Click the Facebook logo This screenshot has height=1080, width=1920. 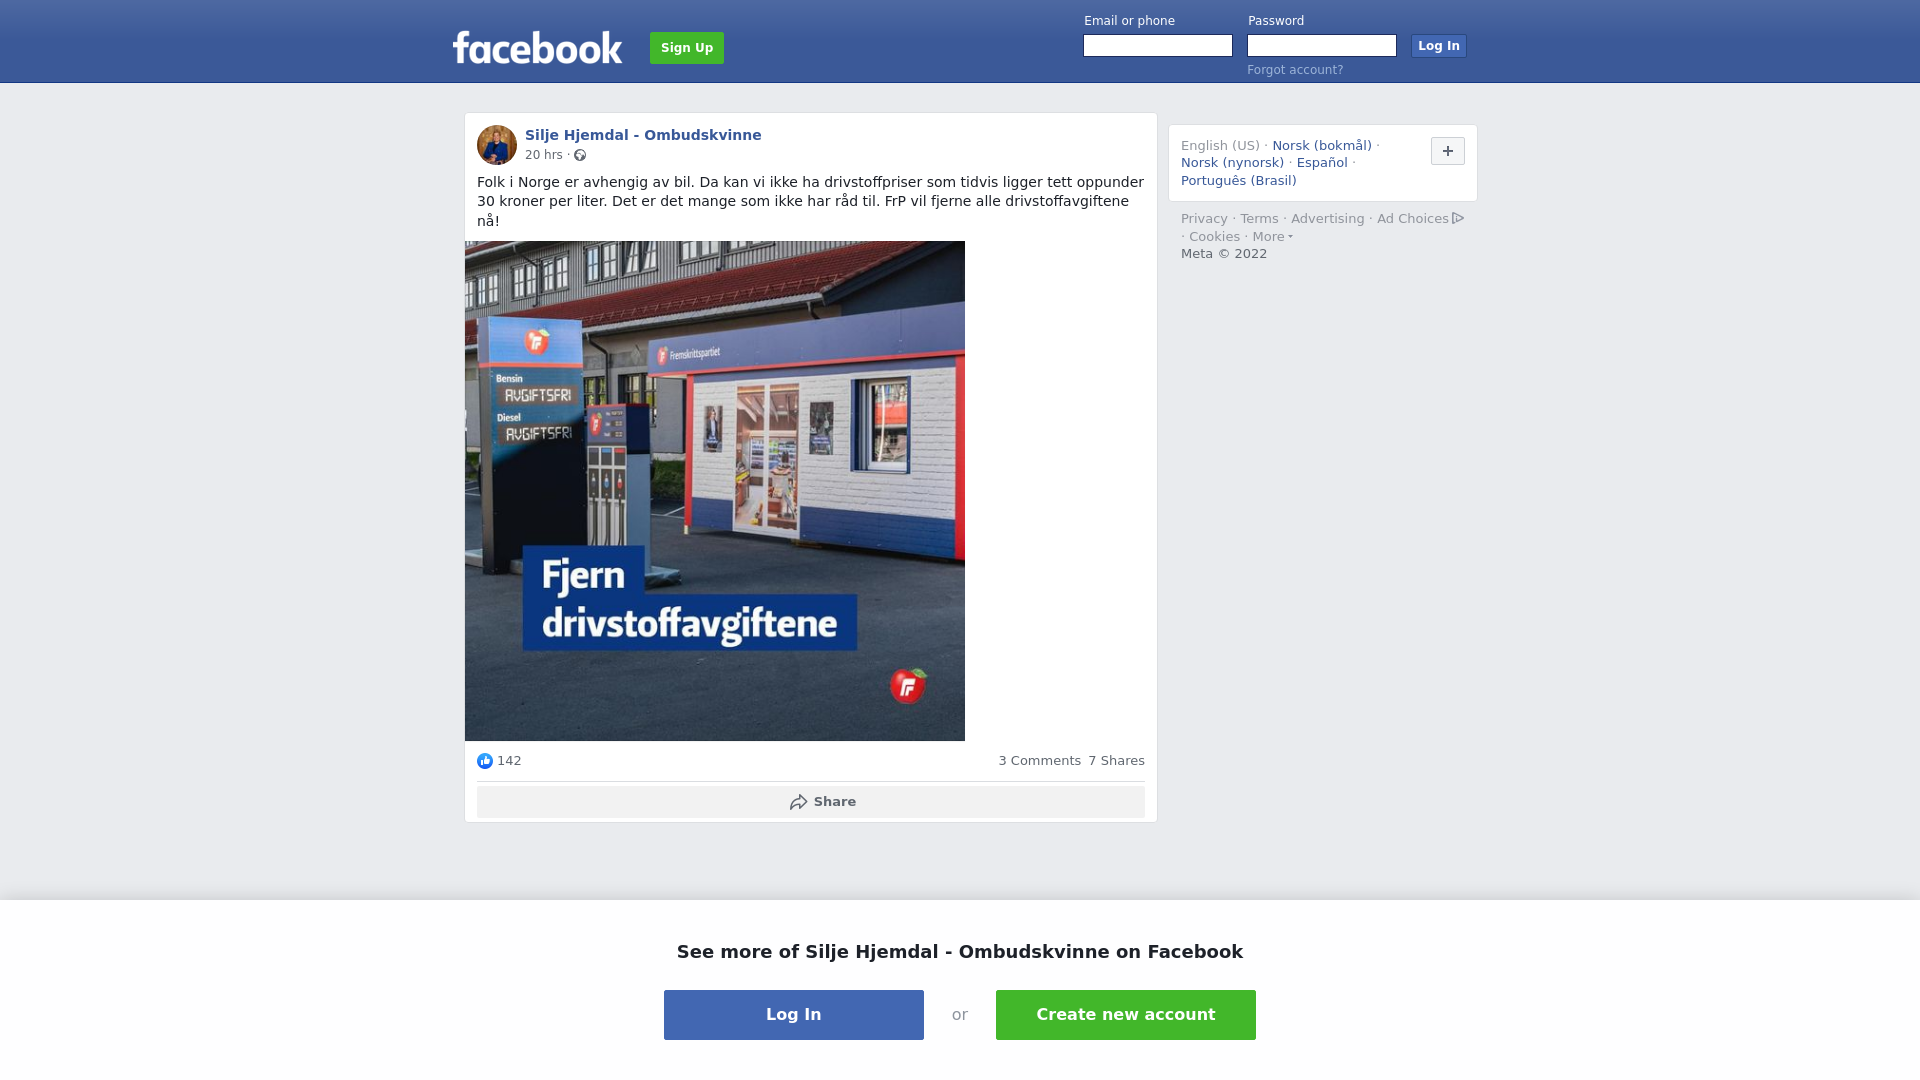pos(537,47)
